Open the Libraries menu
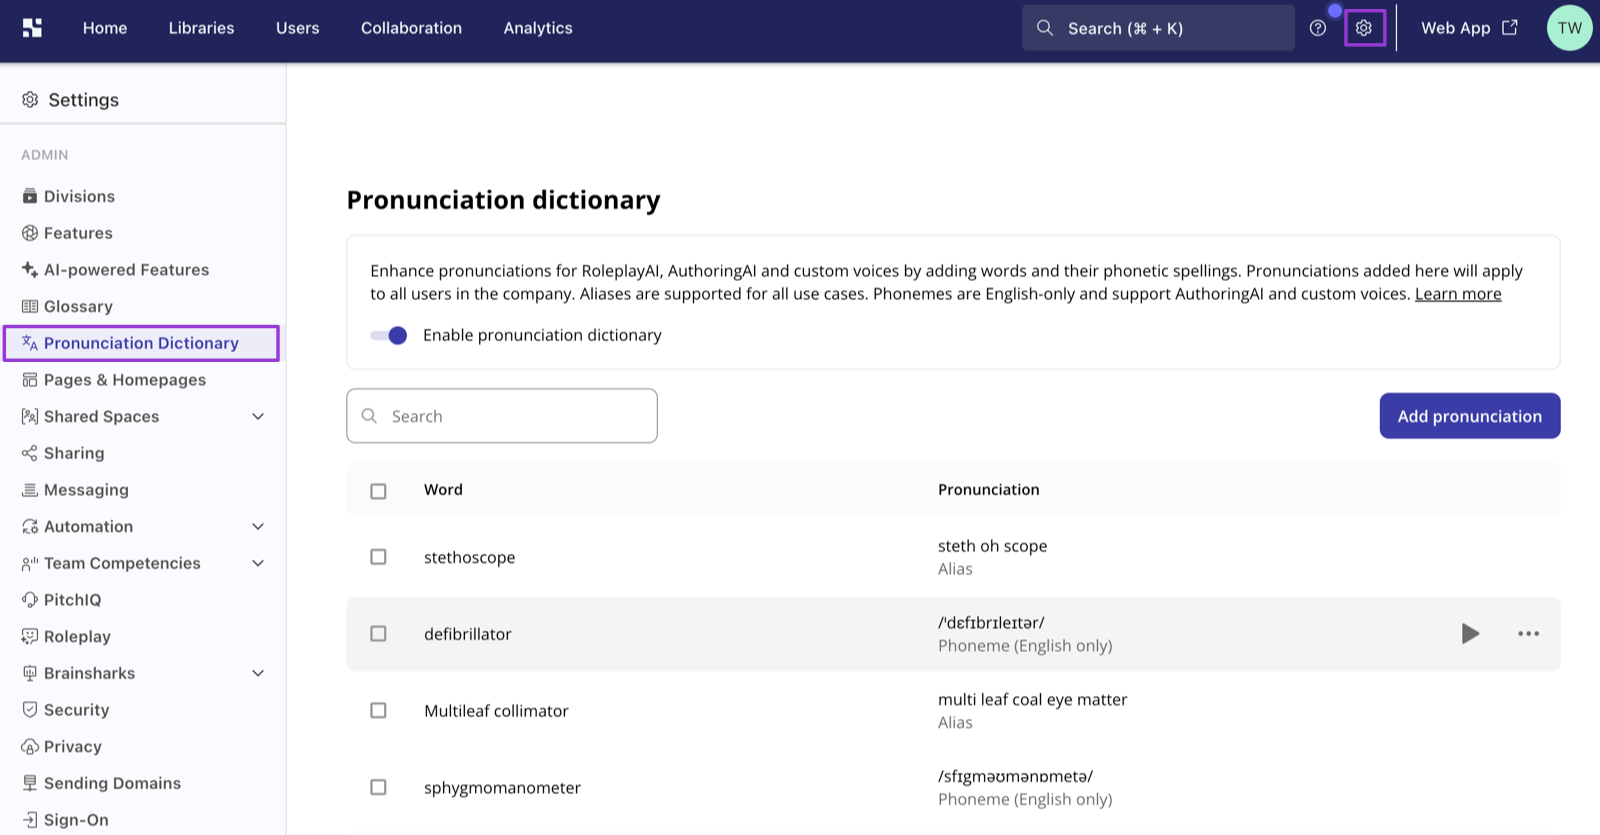 coord(201,28)
